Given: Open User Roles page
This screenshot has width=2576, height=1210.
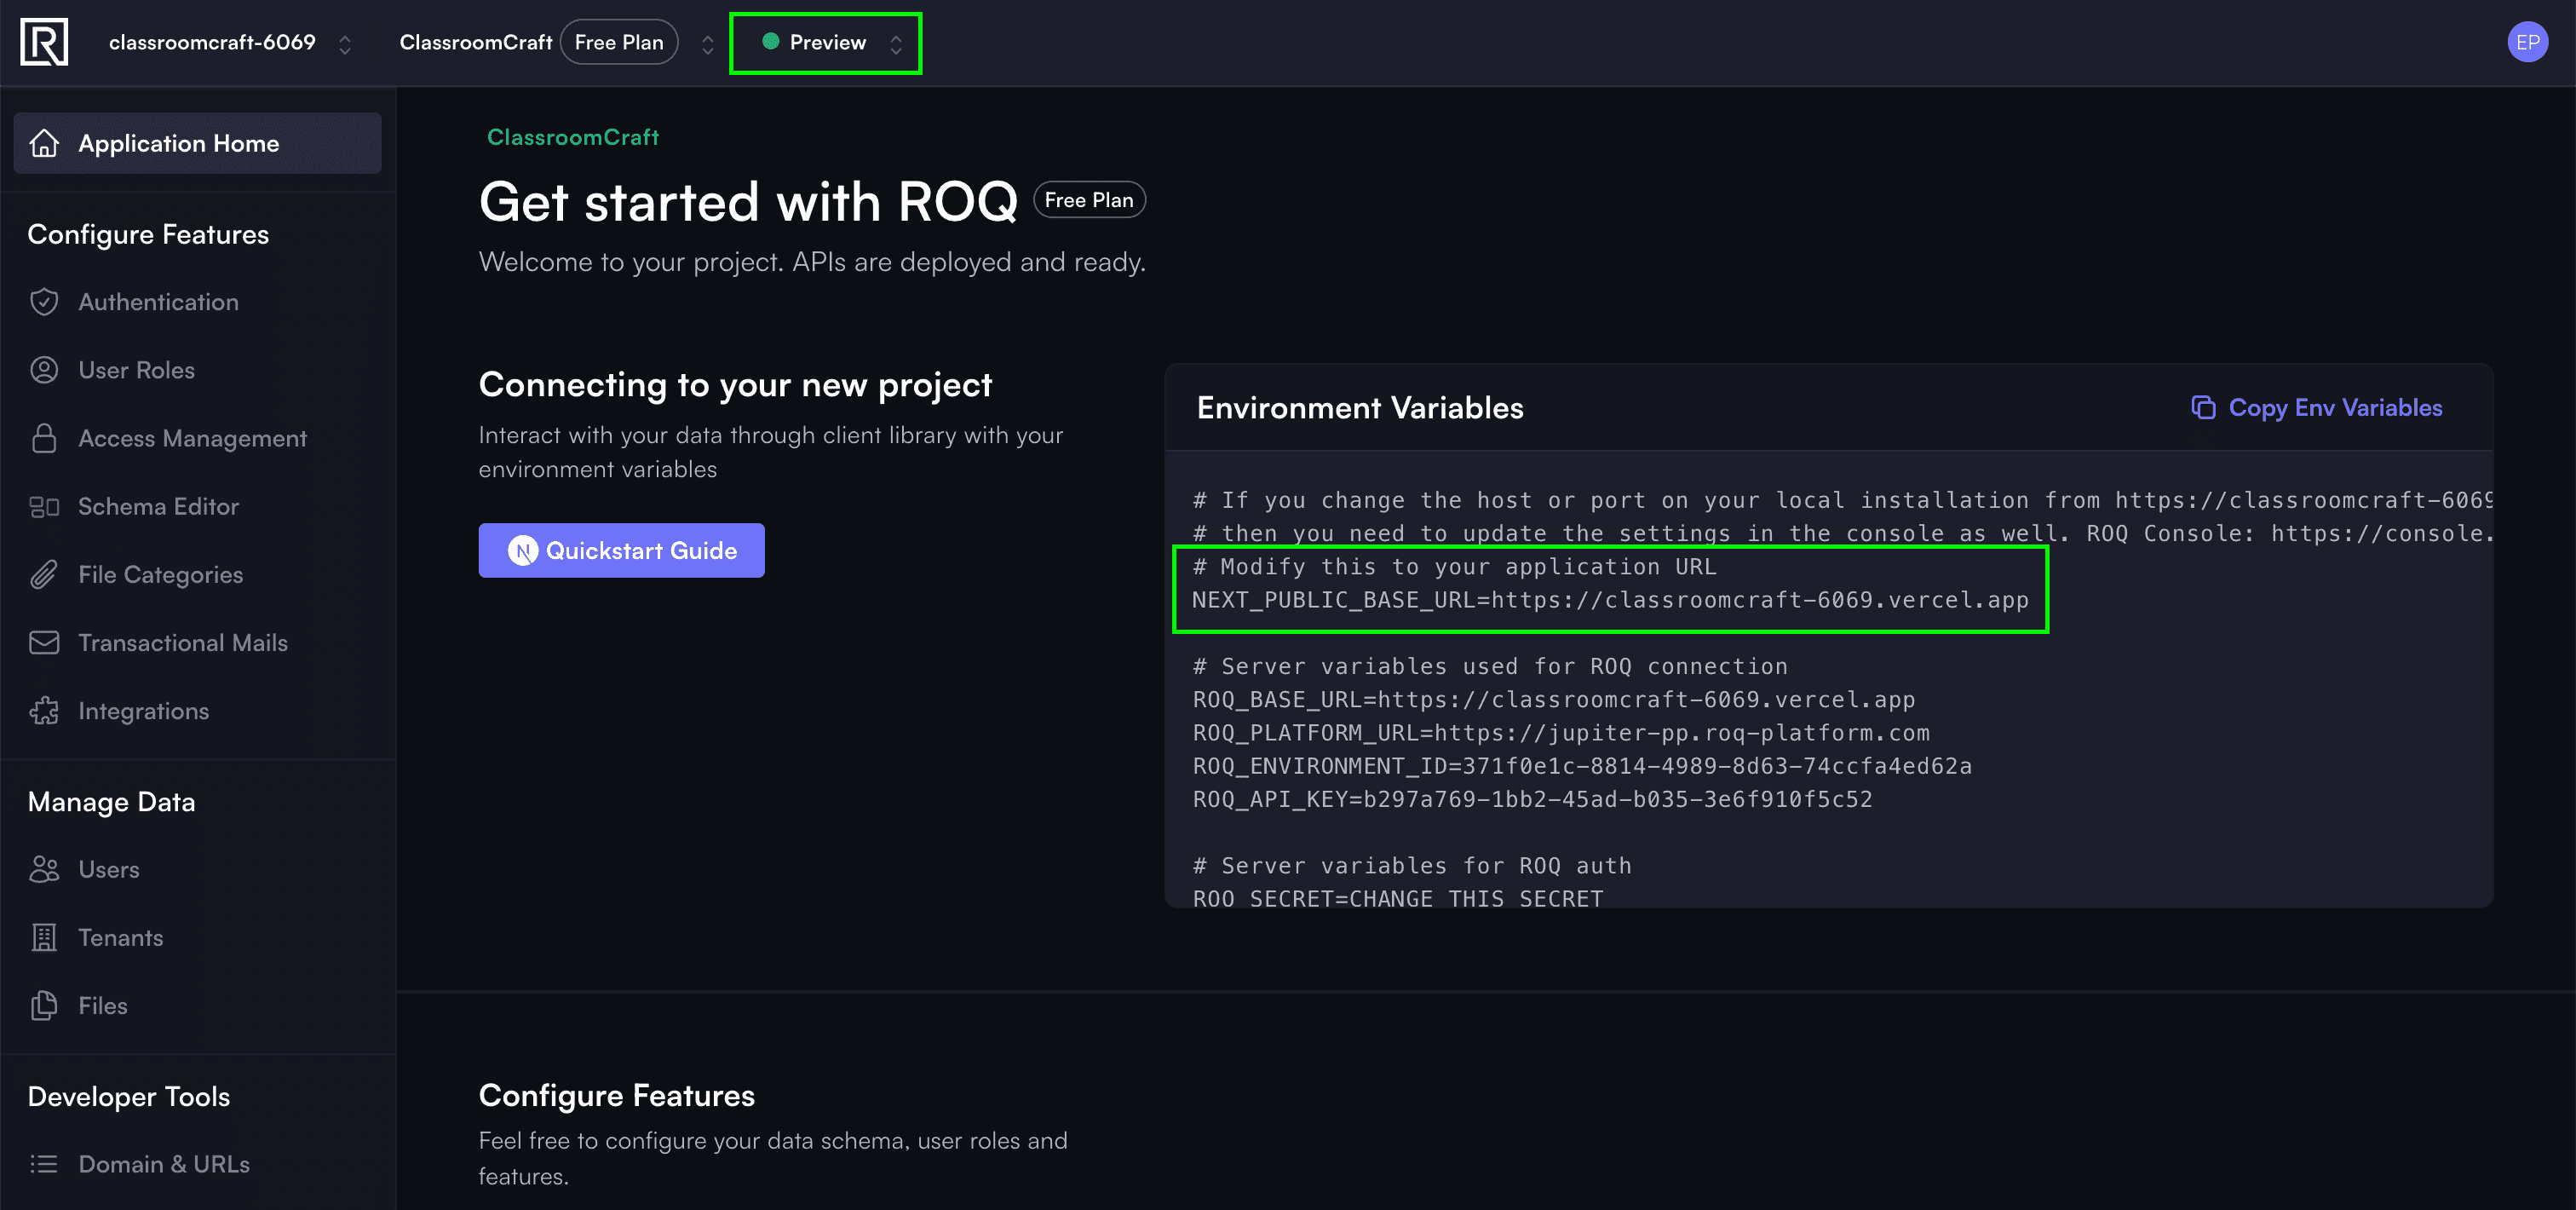Looking at the screenshot, I should (198, 370).
